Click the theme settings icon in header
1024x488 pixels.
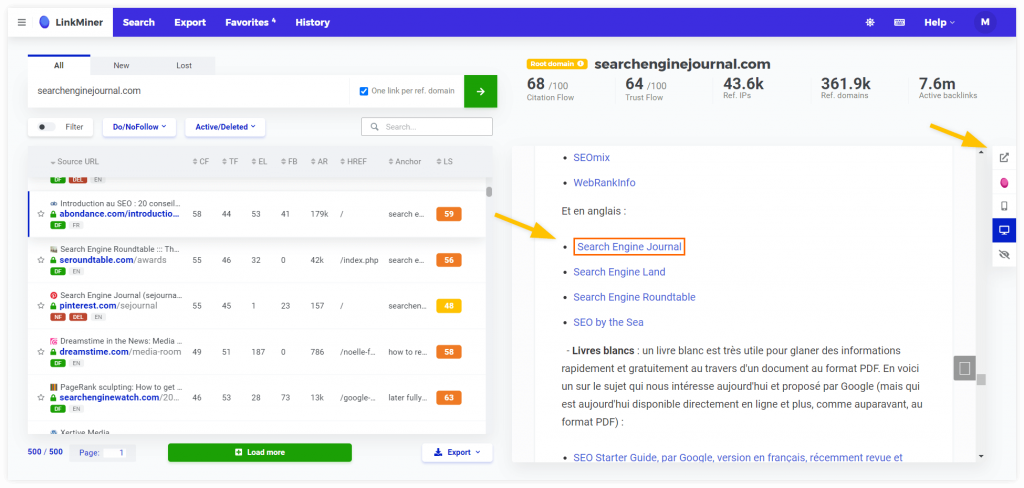click(869, 22)
